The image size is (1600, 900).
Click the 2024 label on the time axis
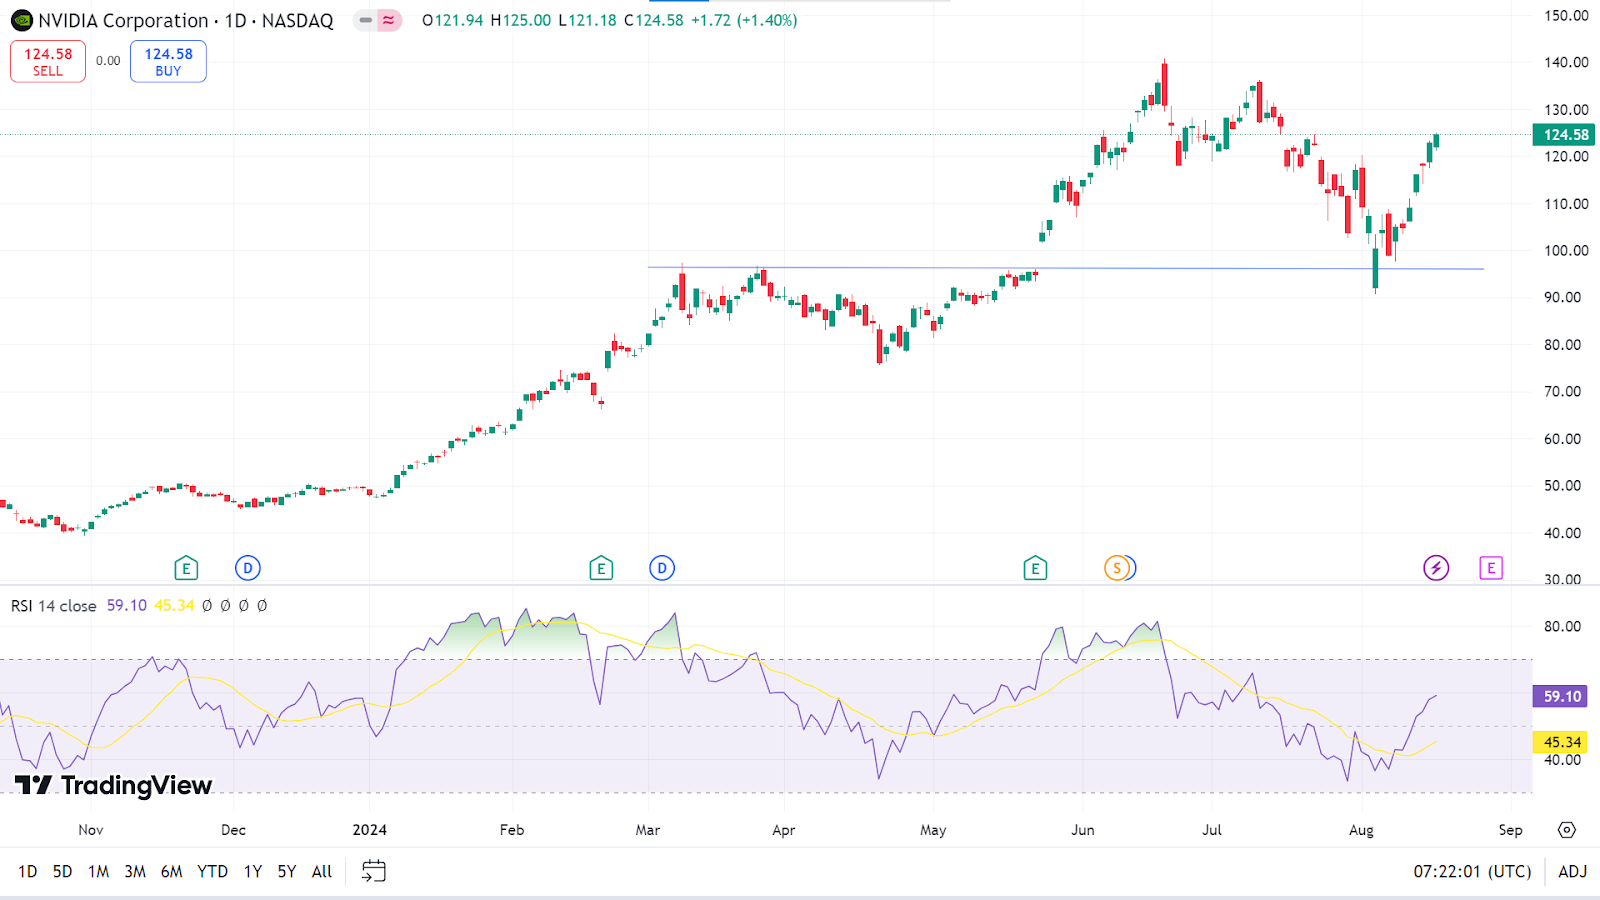click(369, 830)
